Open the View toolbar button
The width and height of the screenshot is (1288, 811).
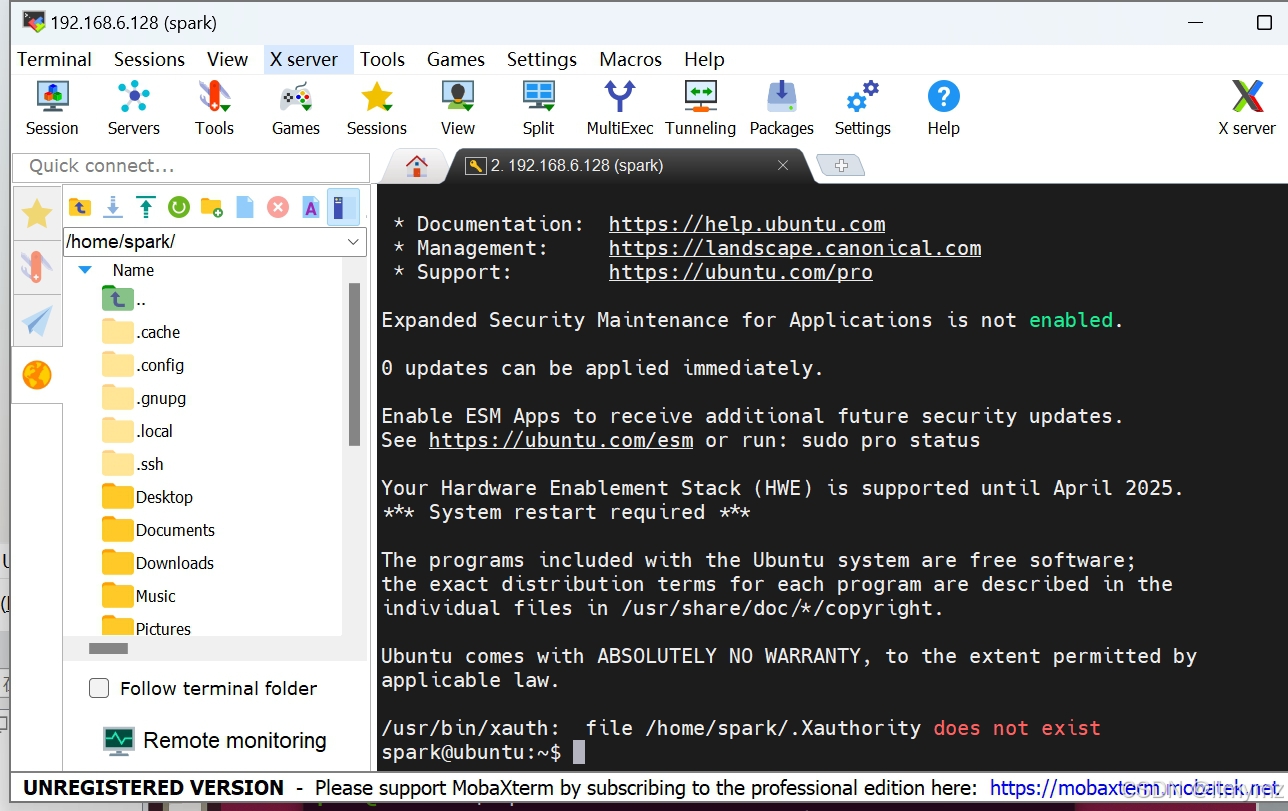tap(457, 109)
